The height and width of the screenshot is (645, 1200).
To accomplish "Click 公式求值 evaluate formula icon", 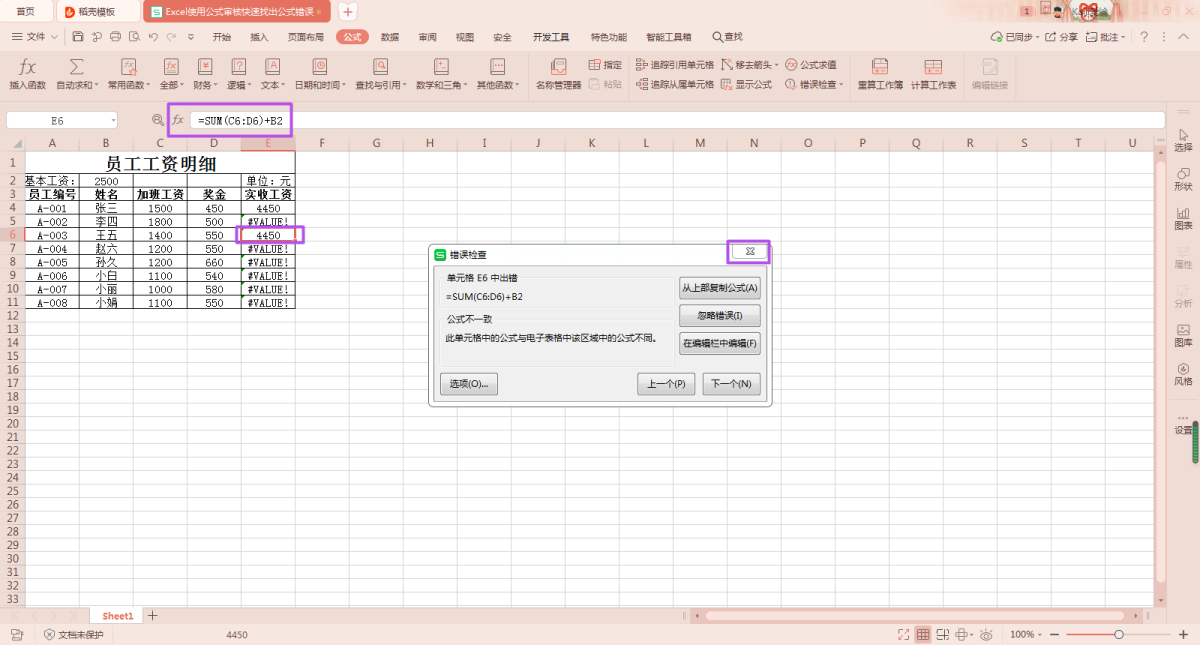I will click(x=811, y=65).
